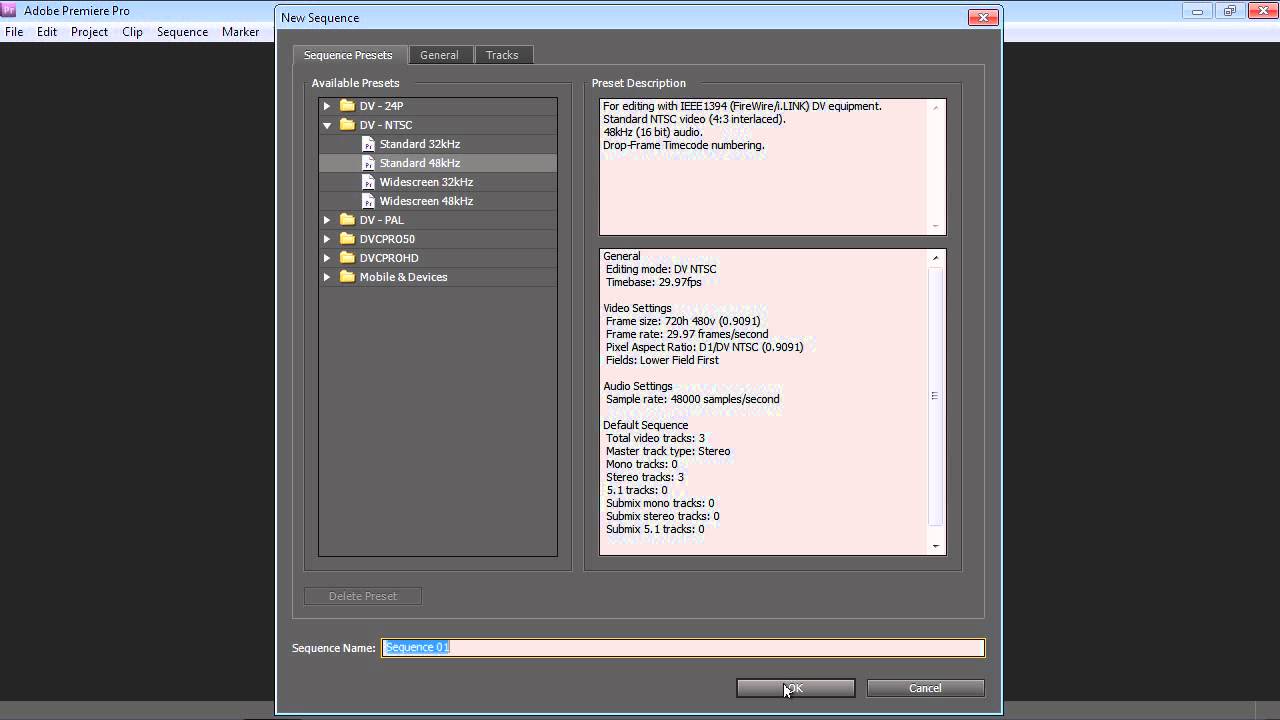The height and width of the screenshot is (720, 1280).
Task: Click the Mobile & Devices folder icon
Action: click(347, 277)
